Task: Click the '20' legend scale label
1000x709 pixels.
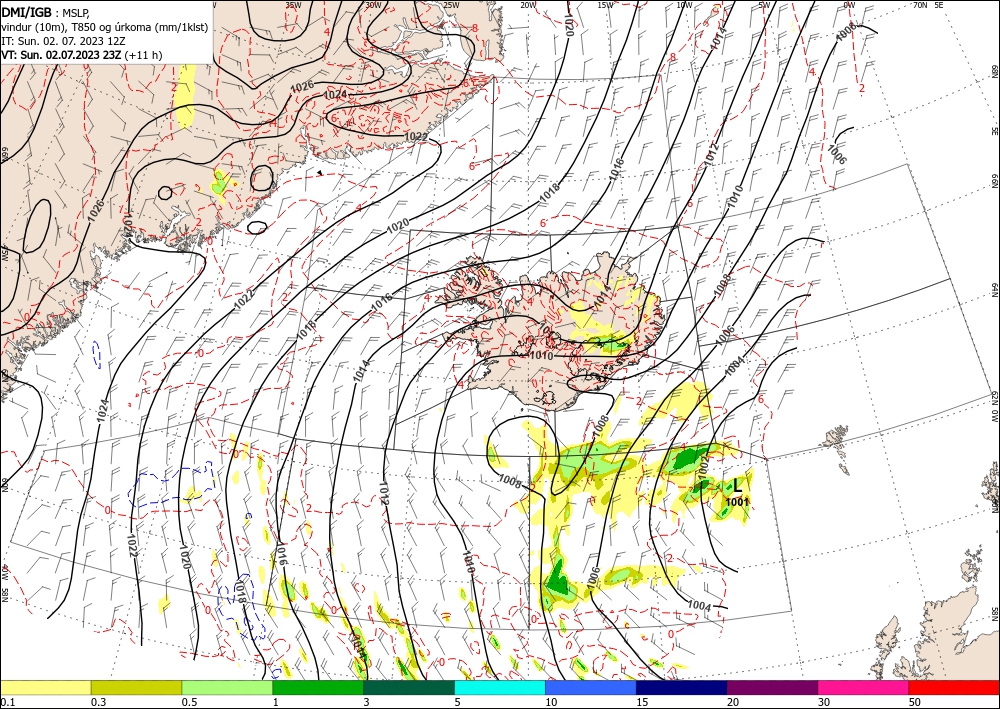Action: coord(733,702)
